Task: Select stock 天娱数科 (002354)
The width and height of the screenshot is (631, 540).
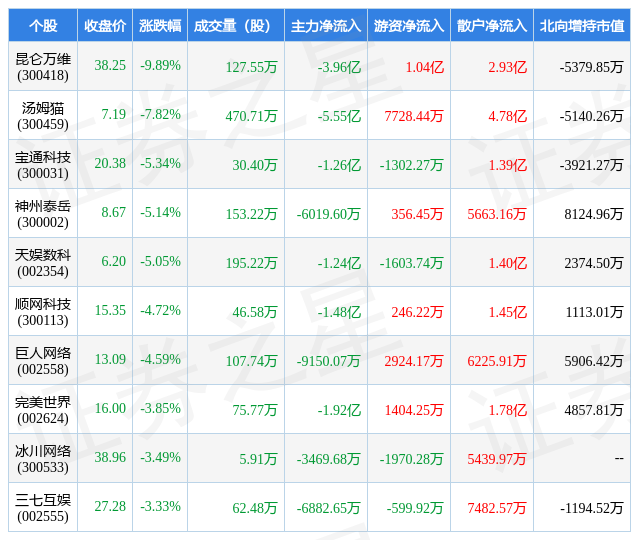Action: coord(43,263)
